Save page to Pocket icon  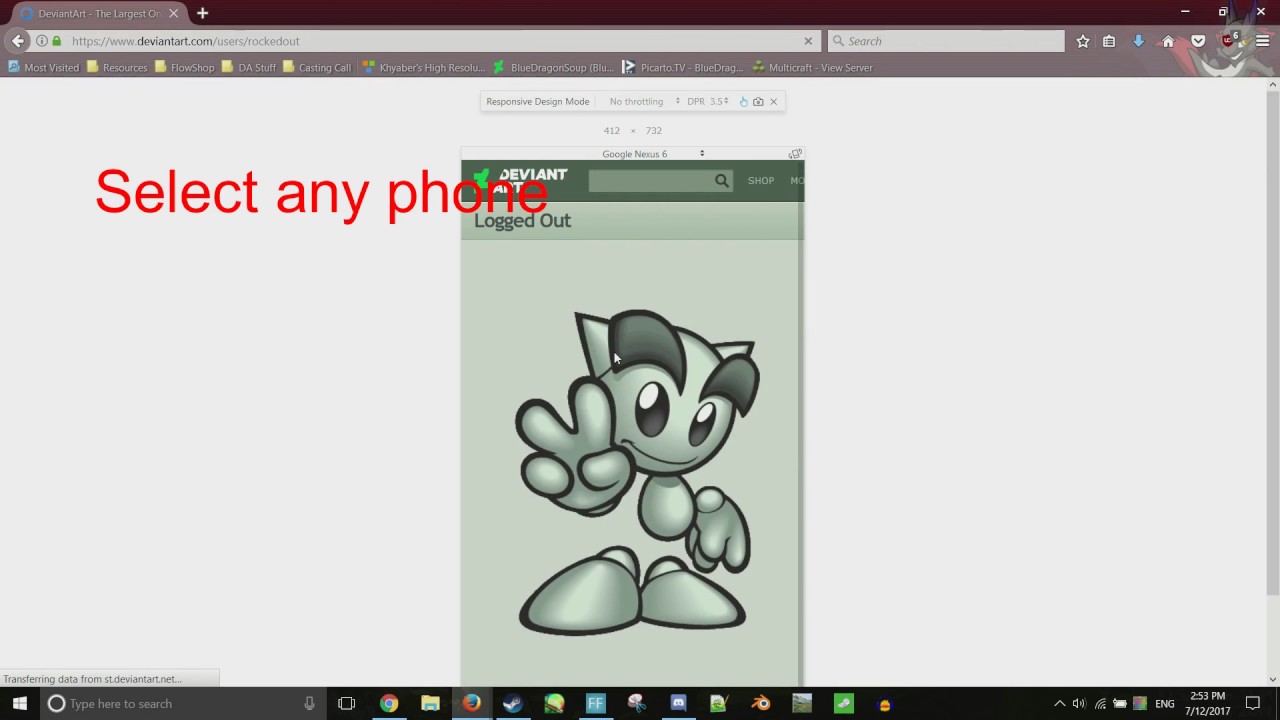[1198, 41]
